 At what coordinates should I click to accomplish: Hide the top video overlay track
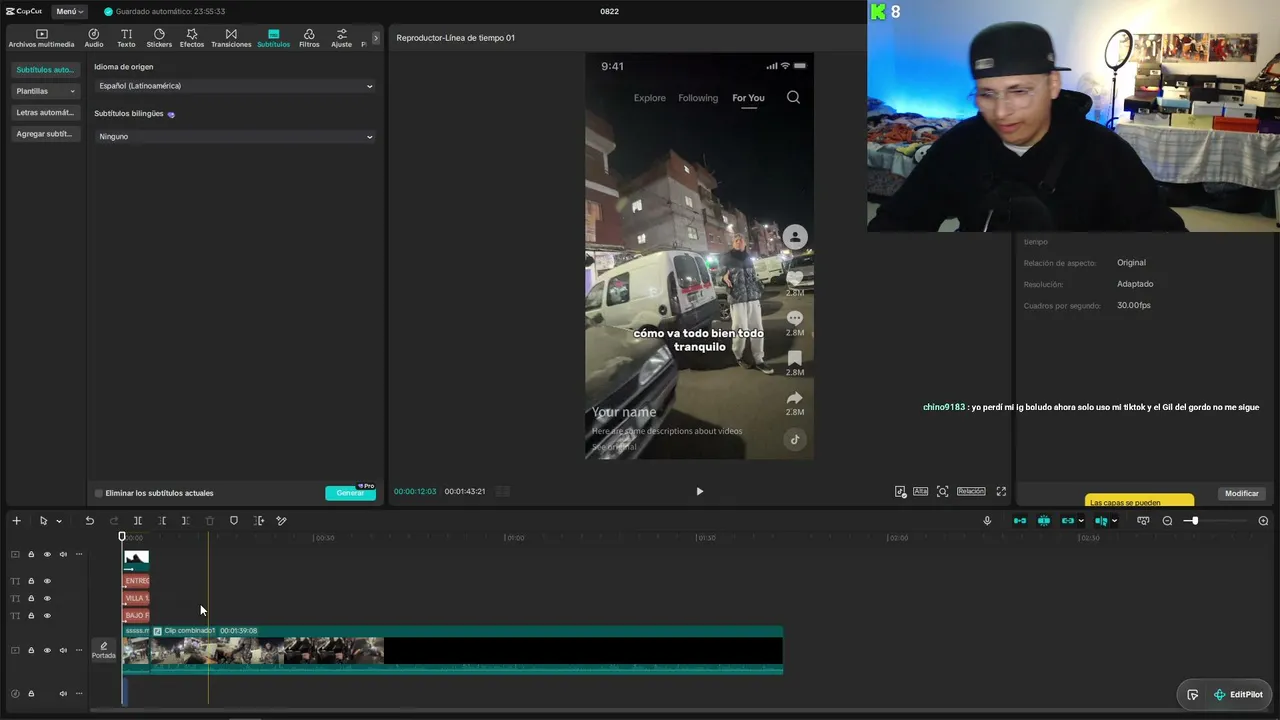point(47,555)
